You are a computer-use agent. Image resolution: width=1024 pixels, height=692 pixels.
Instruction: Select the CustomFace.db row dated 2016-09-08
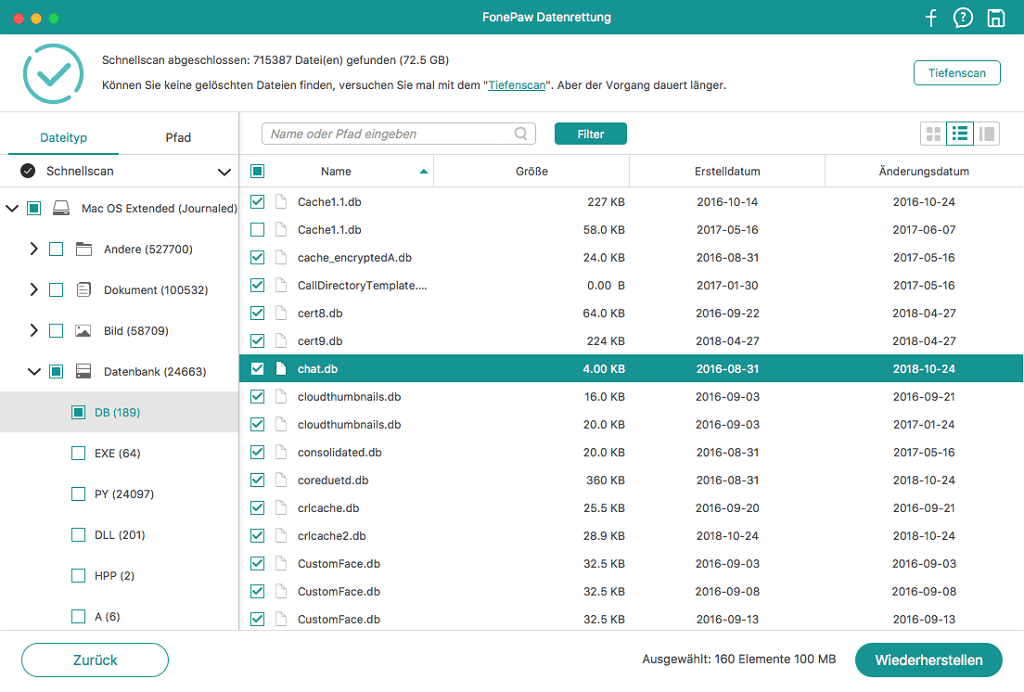click(x=631, y=591)
